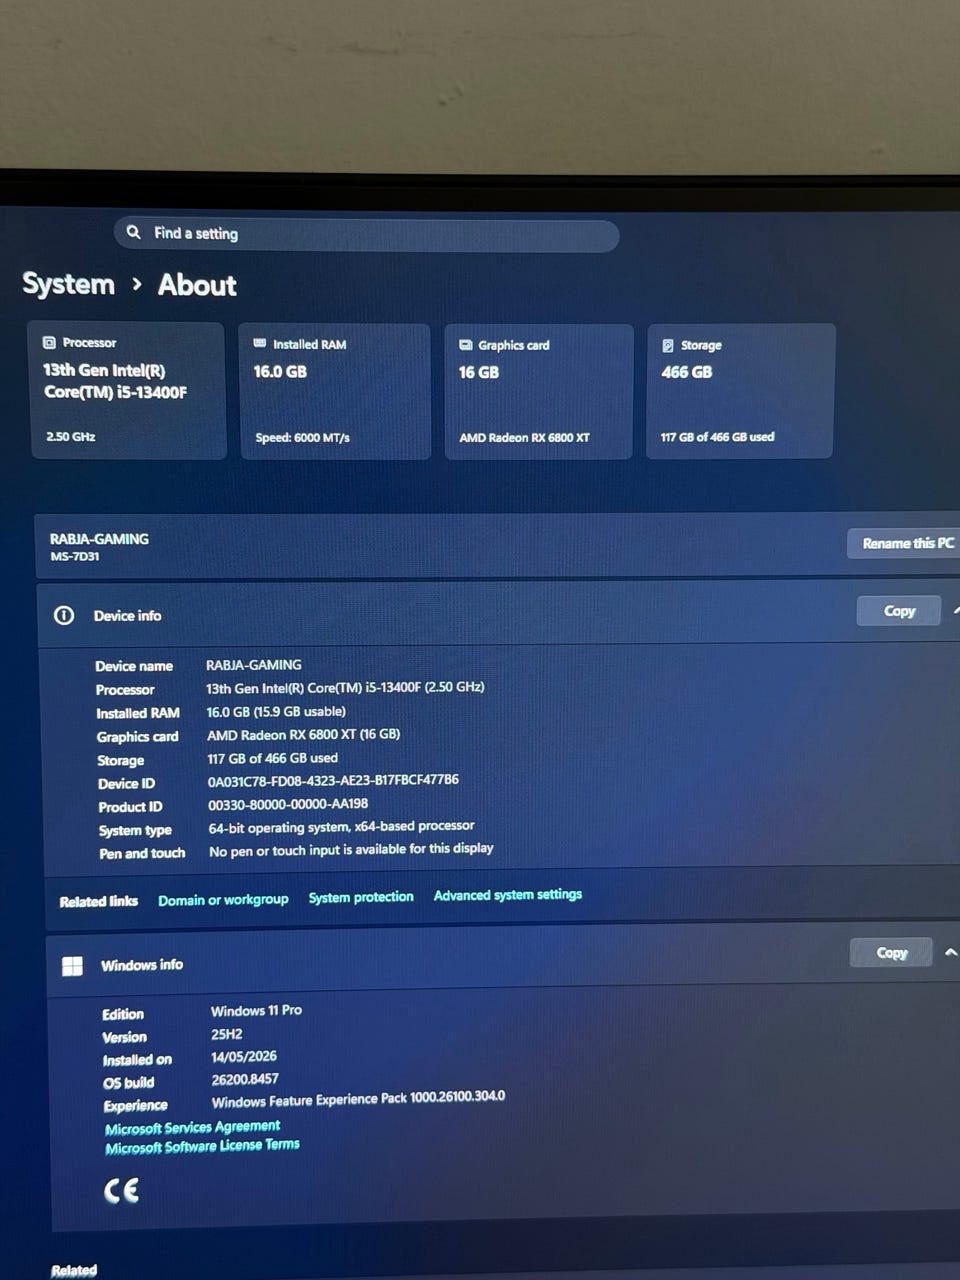Open the Storage 466 GB card
The image size is (960, 1280).
[x=741, y=392]
